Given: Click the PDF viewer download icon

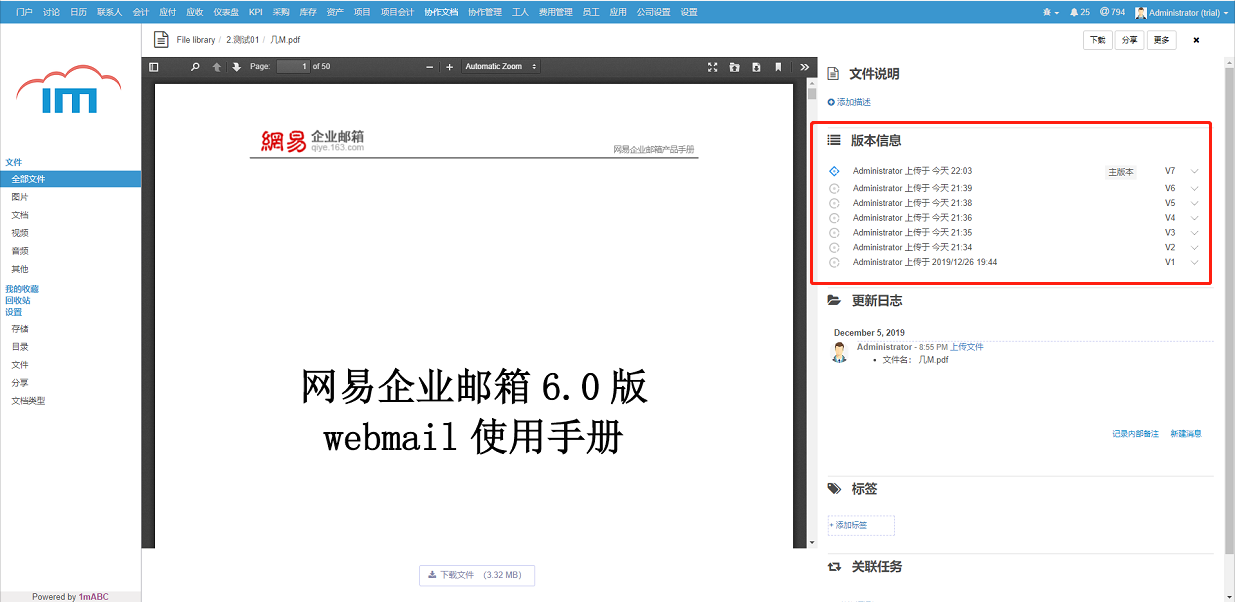Looking at the screenshot, I should click(756, 67).
